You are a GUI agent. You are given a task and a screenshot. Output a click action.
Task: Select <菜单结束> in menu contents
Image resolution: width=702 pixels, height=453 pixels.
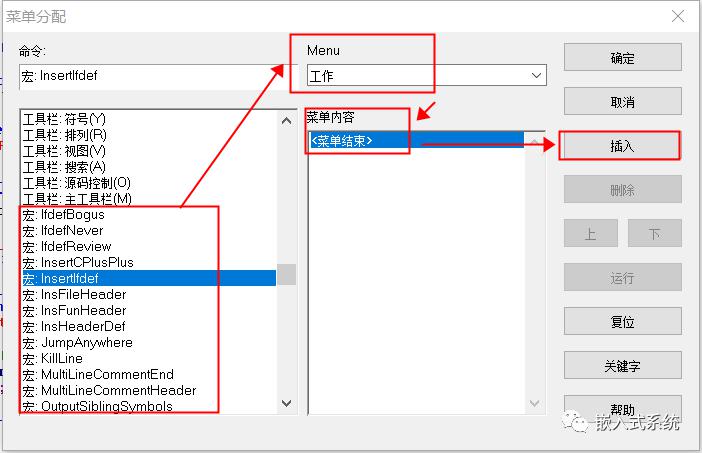click(416, 141)
